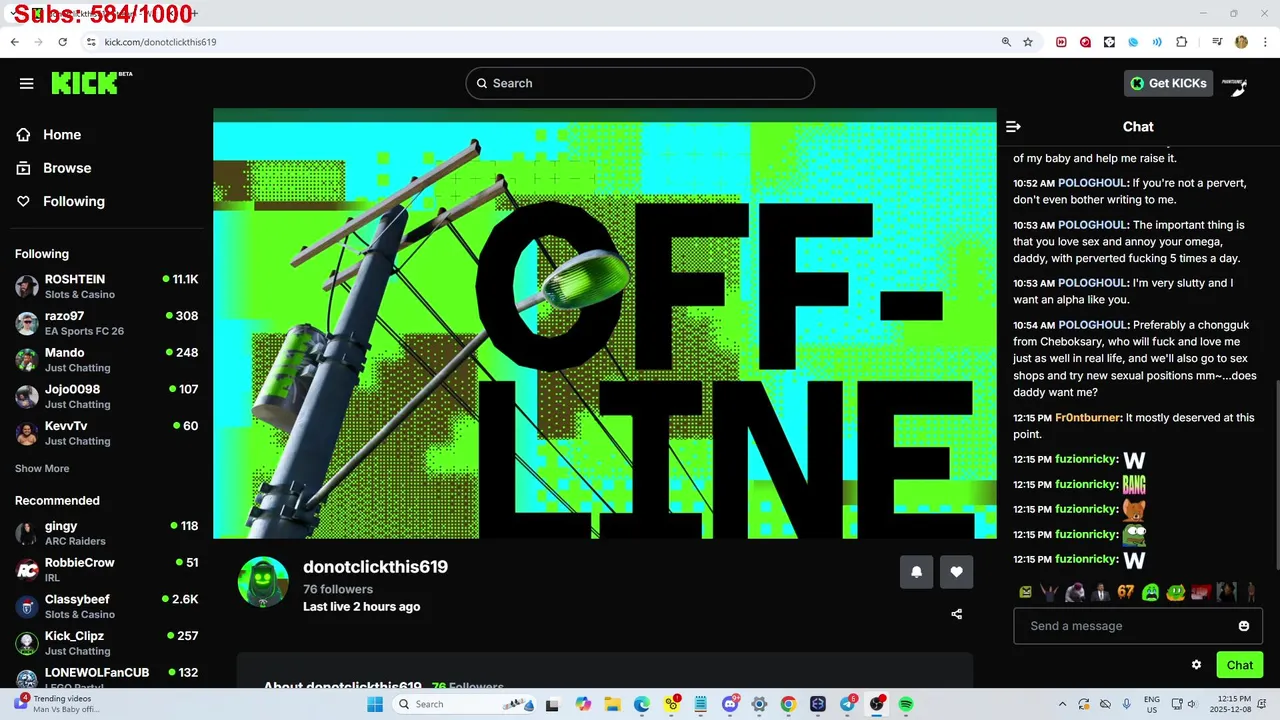Click the zoom magnifier icon in address bar

point(1006,42)
